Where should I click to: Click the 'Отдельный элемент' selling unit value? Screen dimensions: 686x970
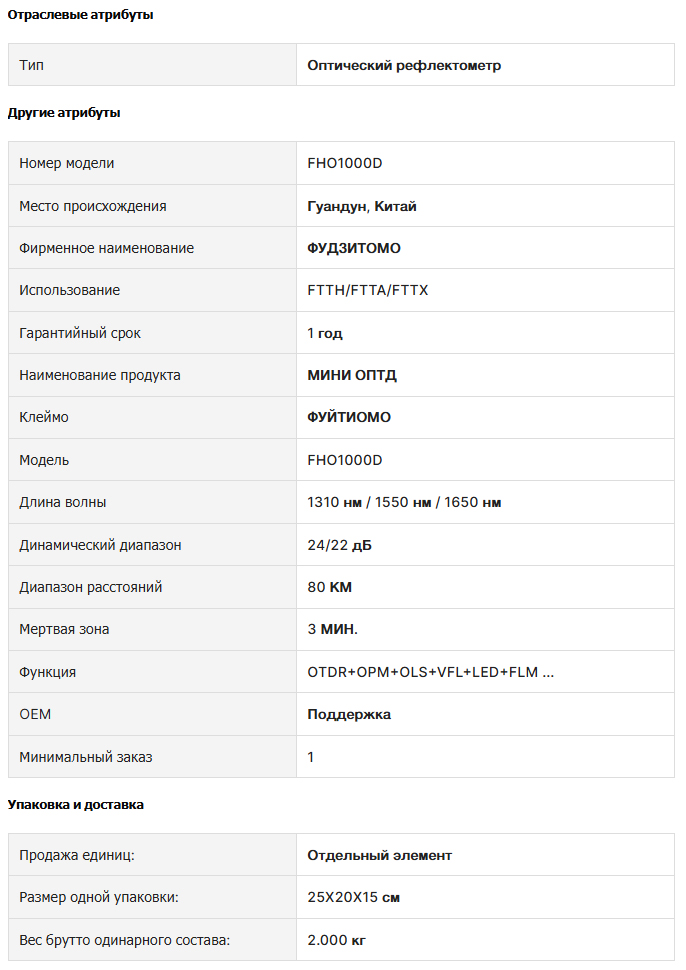pyautogui.click(x=380, y=856)
